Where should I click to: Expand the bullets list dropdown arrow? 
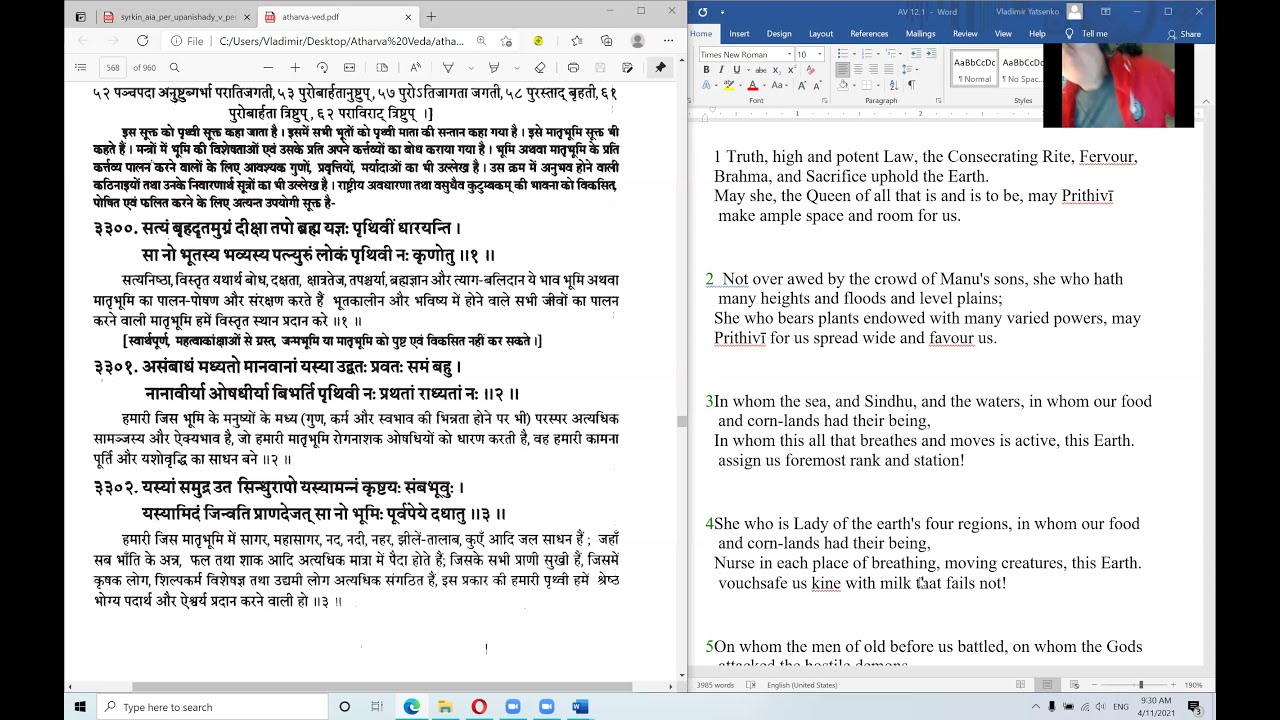coord(854,53)
